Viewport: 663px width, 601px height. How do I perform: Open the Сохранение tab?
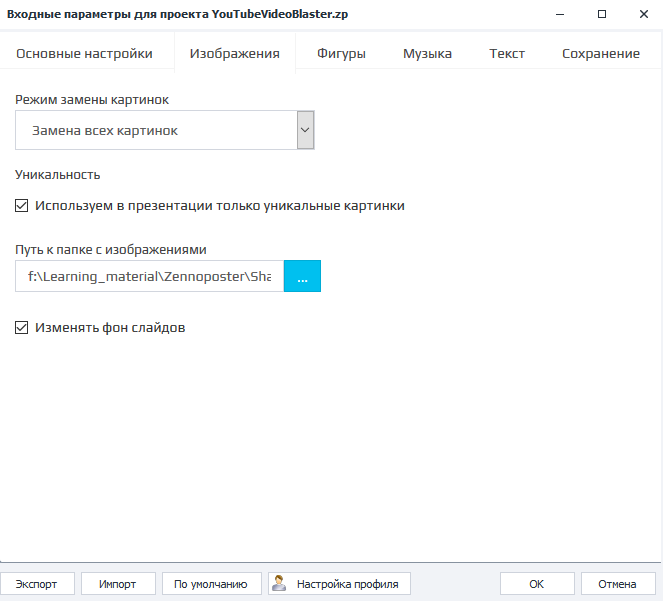600,54
